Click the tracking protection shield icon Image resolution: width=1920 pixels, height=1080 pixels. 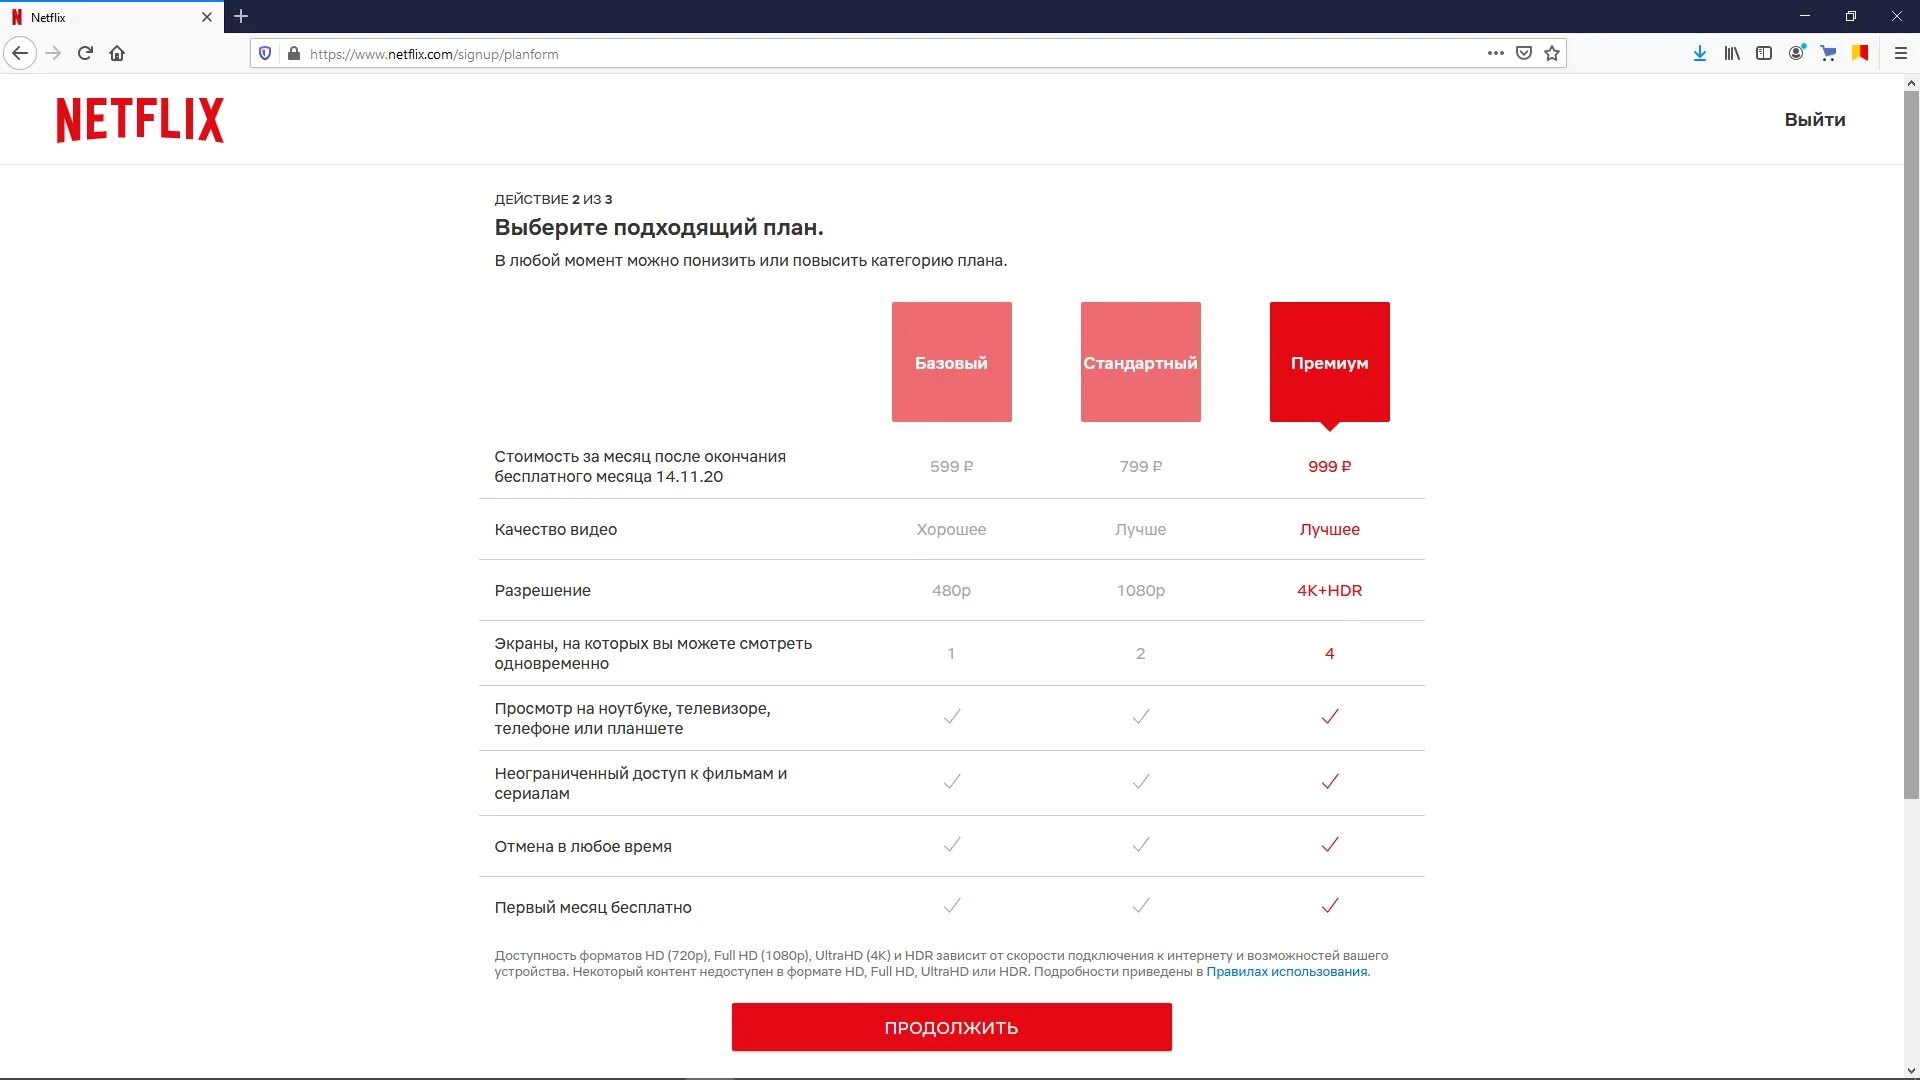265,54
